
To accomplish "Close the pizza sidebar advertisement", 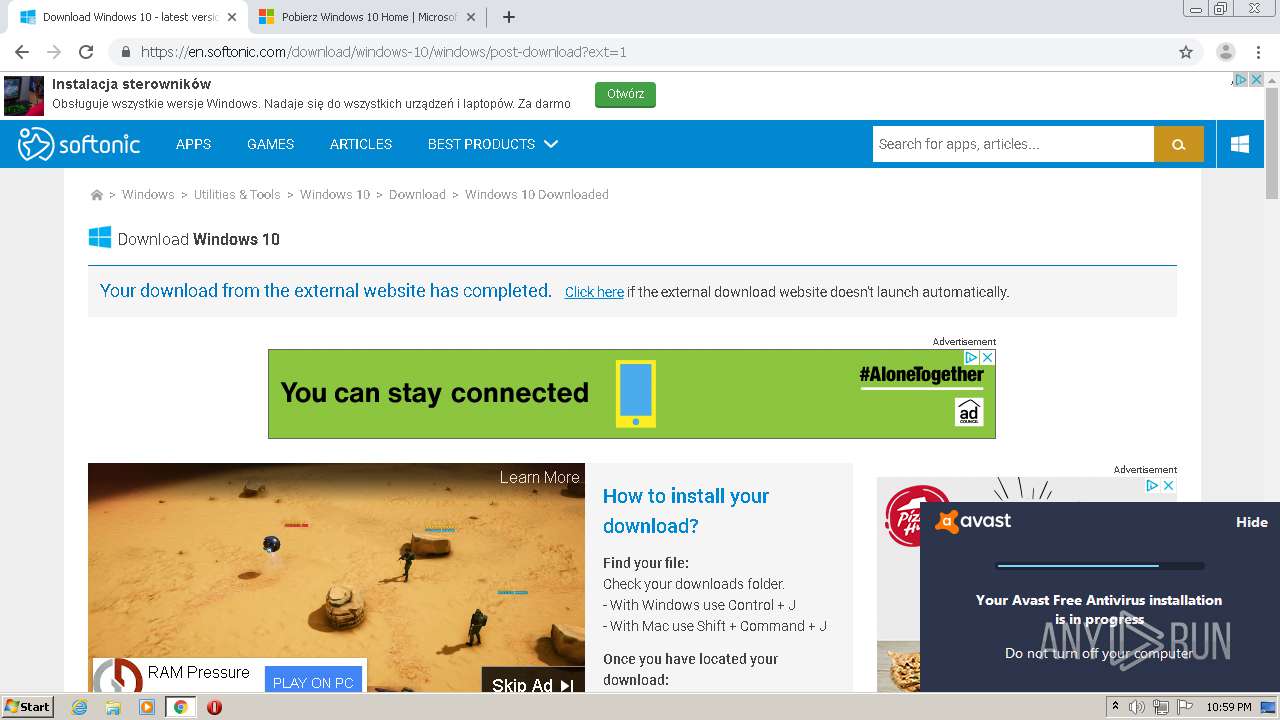I will pos(1168,485).
